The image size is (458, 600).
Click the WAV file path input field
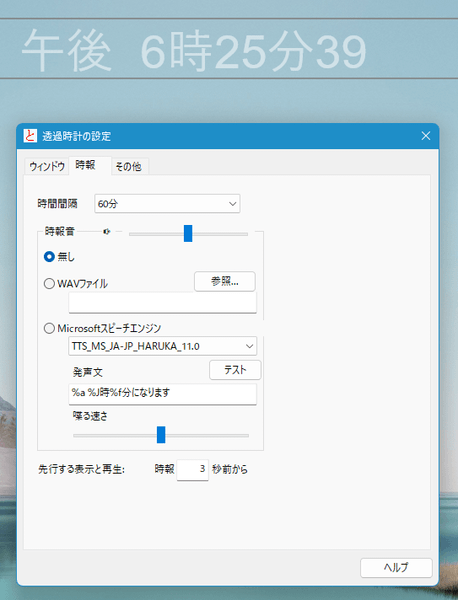coord(163,303)
